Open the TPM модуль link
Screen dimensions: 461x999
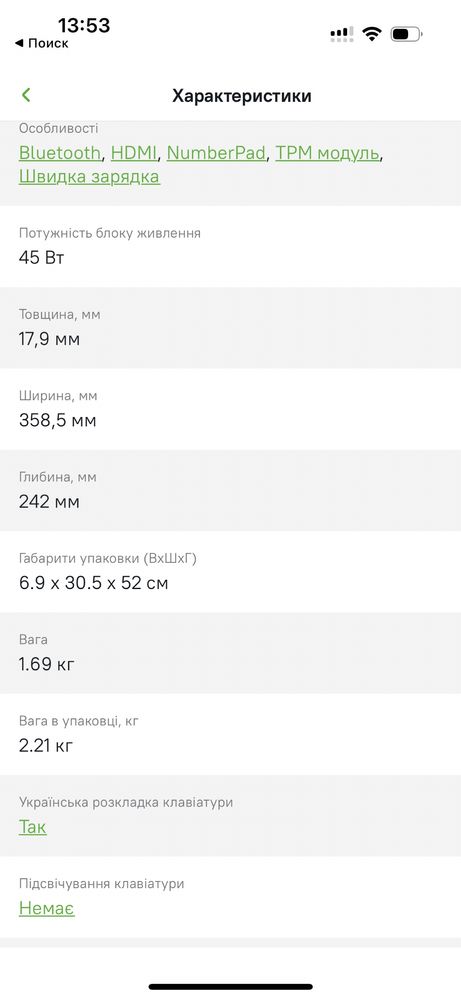(328, 153)
